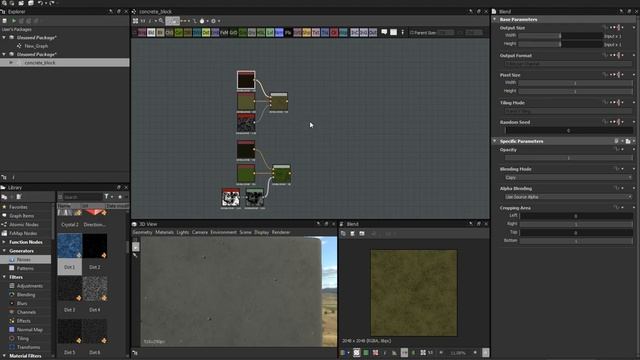Open the Adjustments filter category
Screen dimensions: 640x360
tap(29, 286)
